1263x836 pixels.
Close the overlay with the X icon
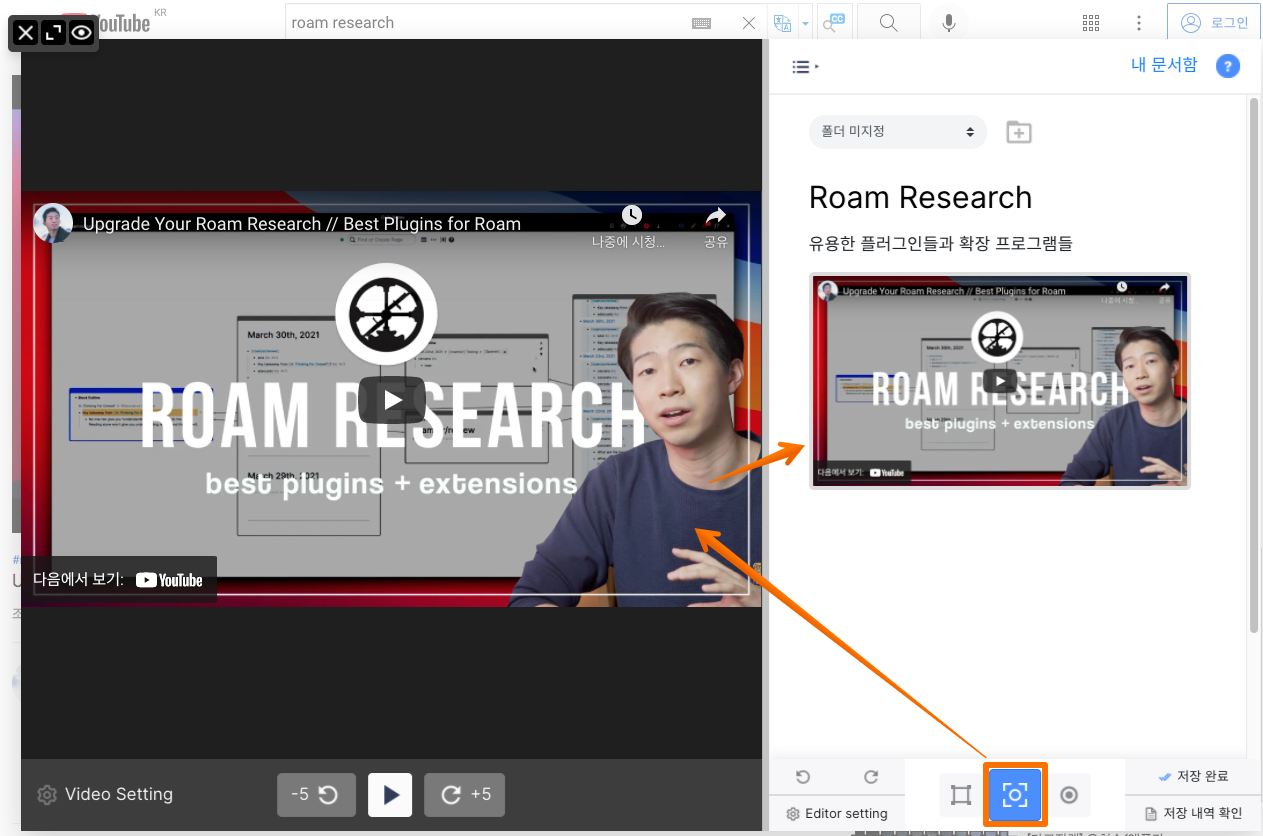pyautogui.click(x=26, y=34)
